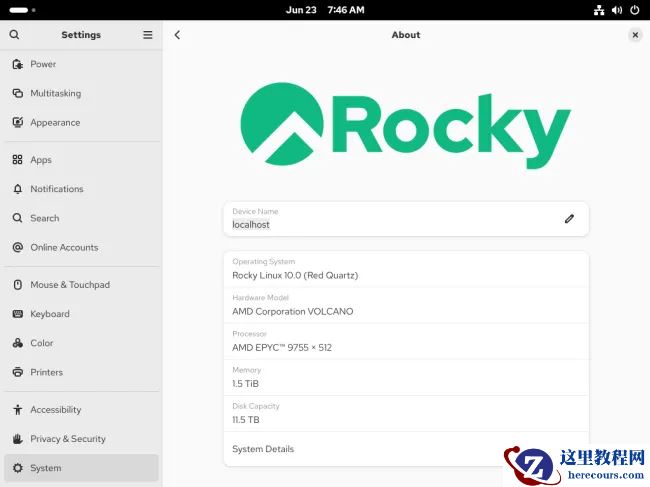Viewport: 650px width, 487px height.
Task: Click the Disk Capacity label
Action: [256, 406]
